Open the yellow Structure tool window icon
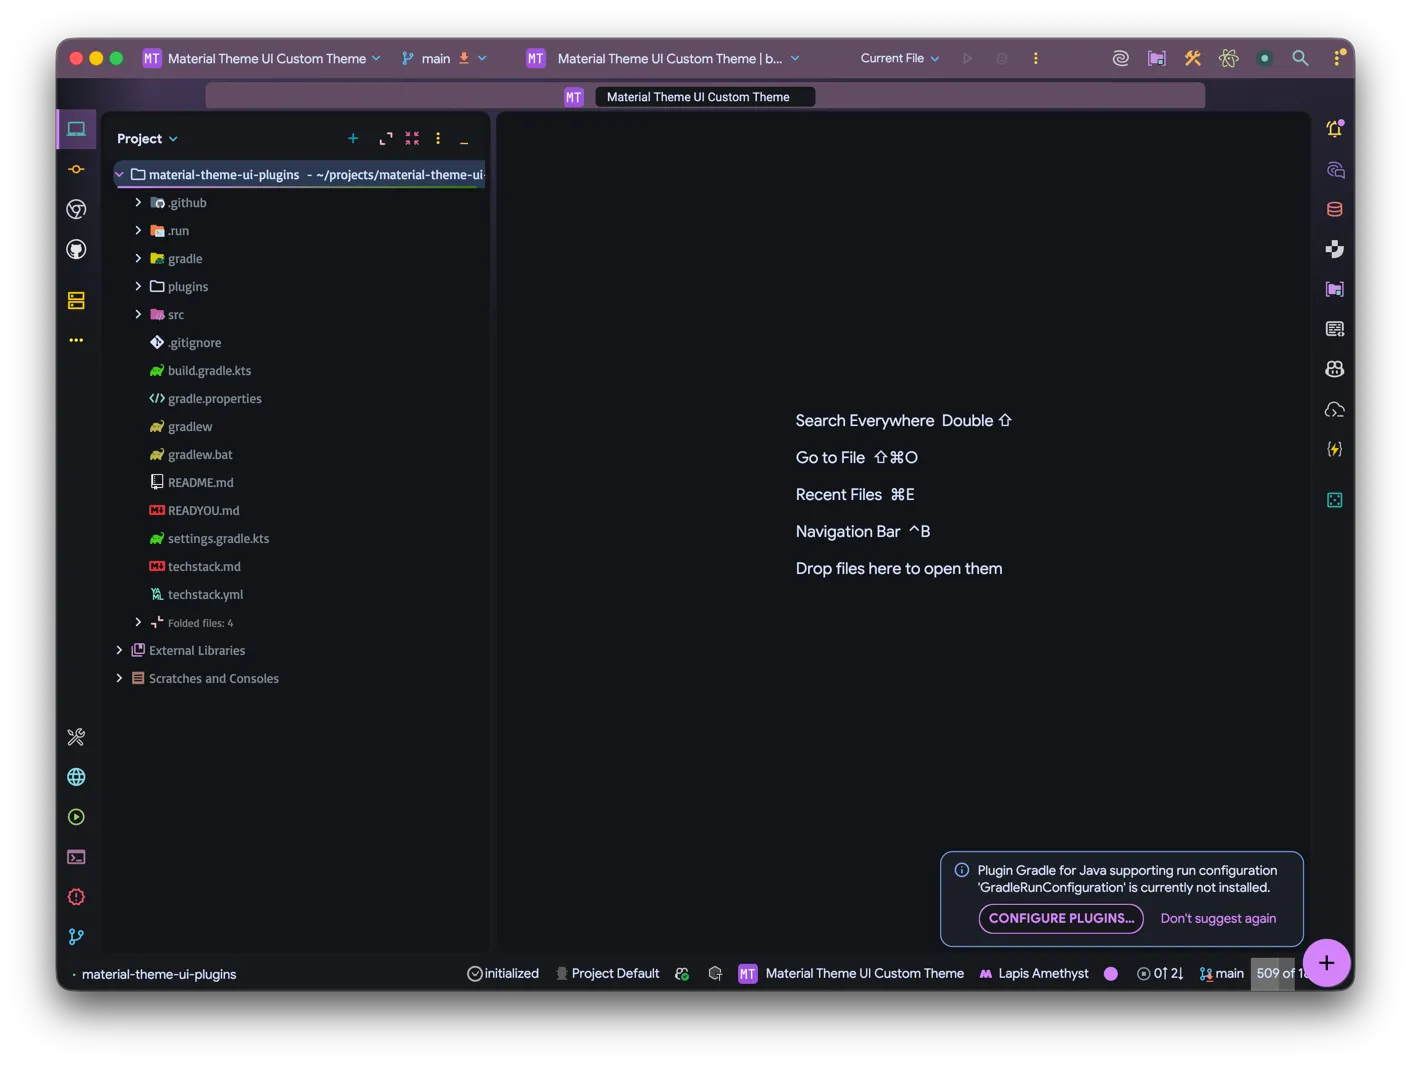This screenshot has width=1411, height=1065. coord(76,300)
